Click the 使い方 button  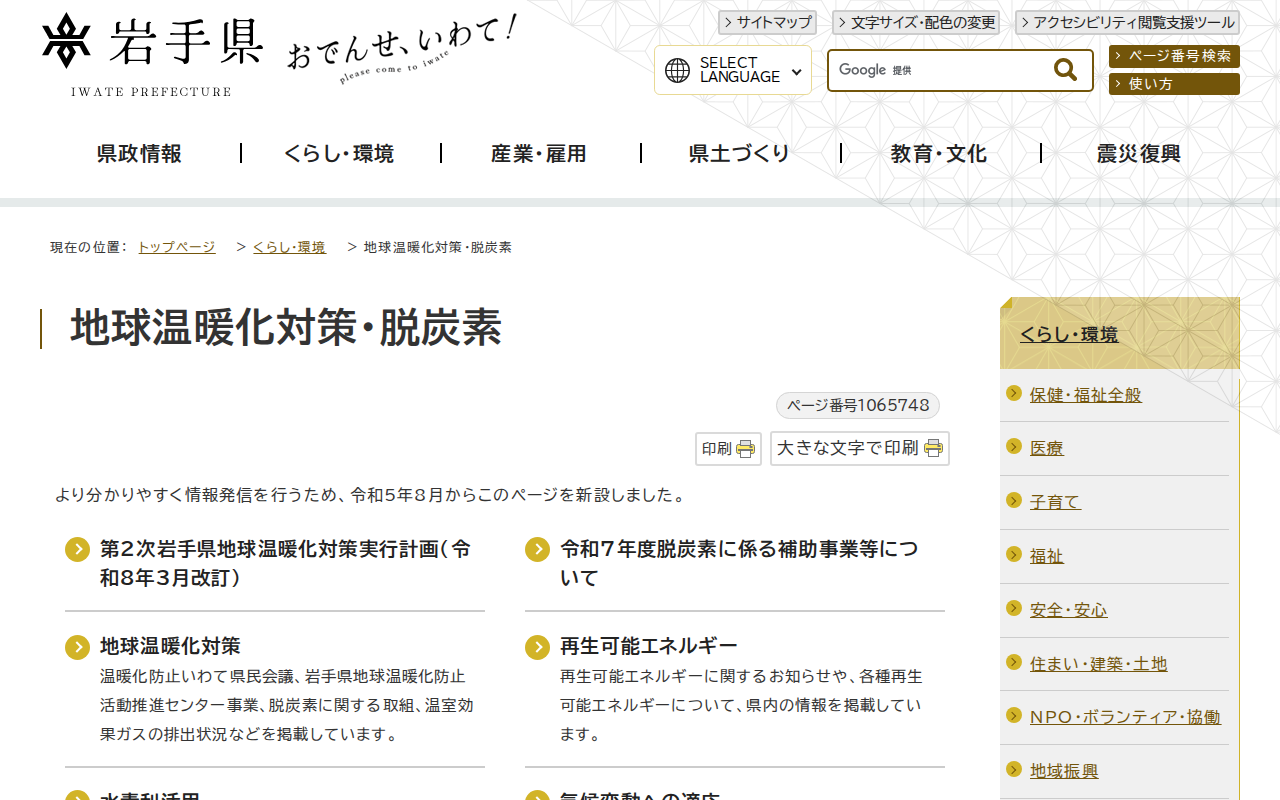click(x=1173, y=84)
